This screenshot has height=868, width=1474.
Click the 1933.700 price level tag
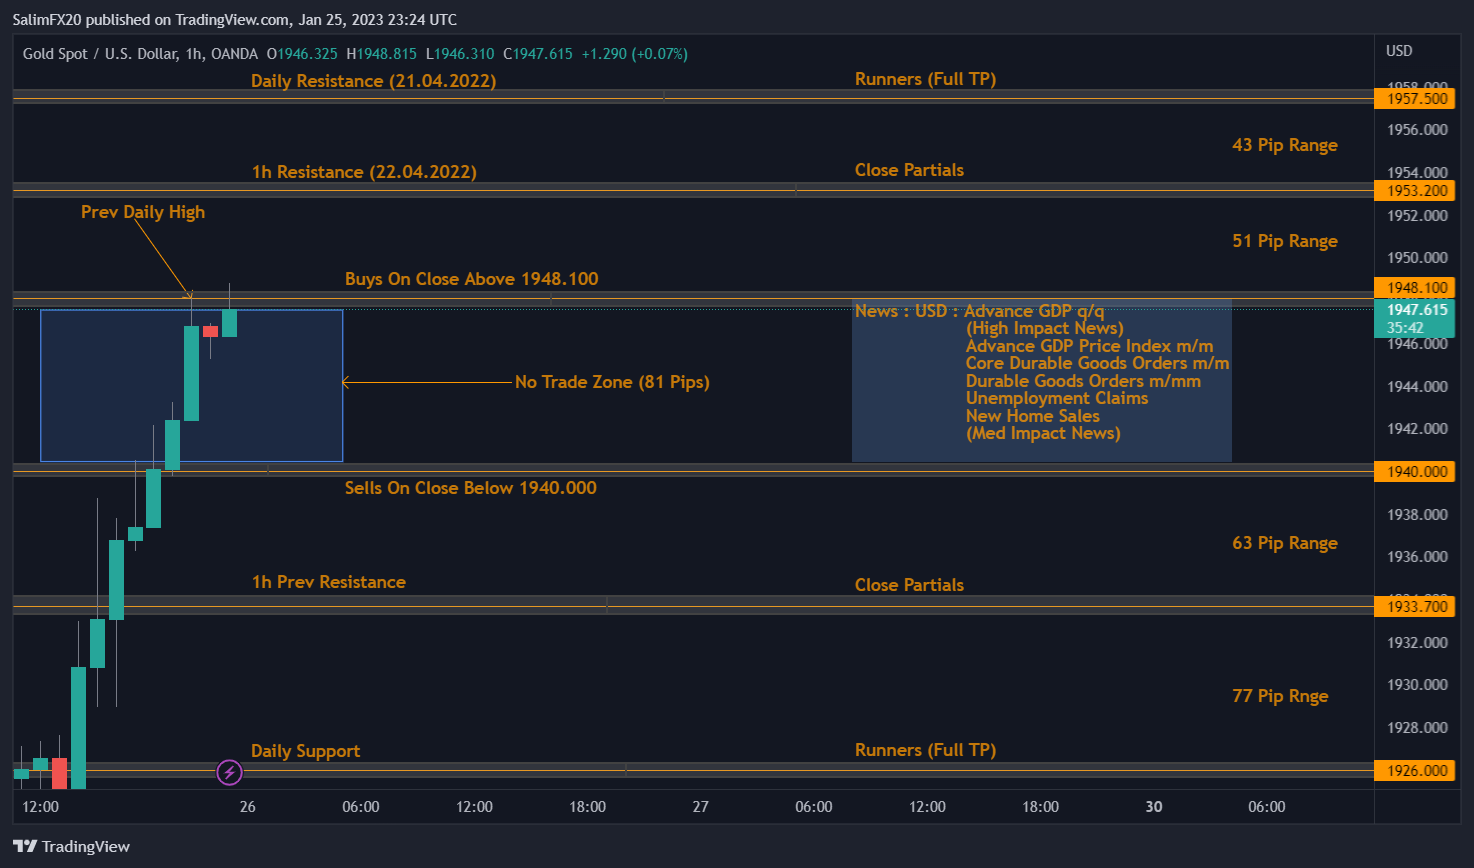1415,607
